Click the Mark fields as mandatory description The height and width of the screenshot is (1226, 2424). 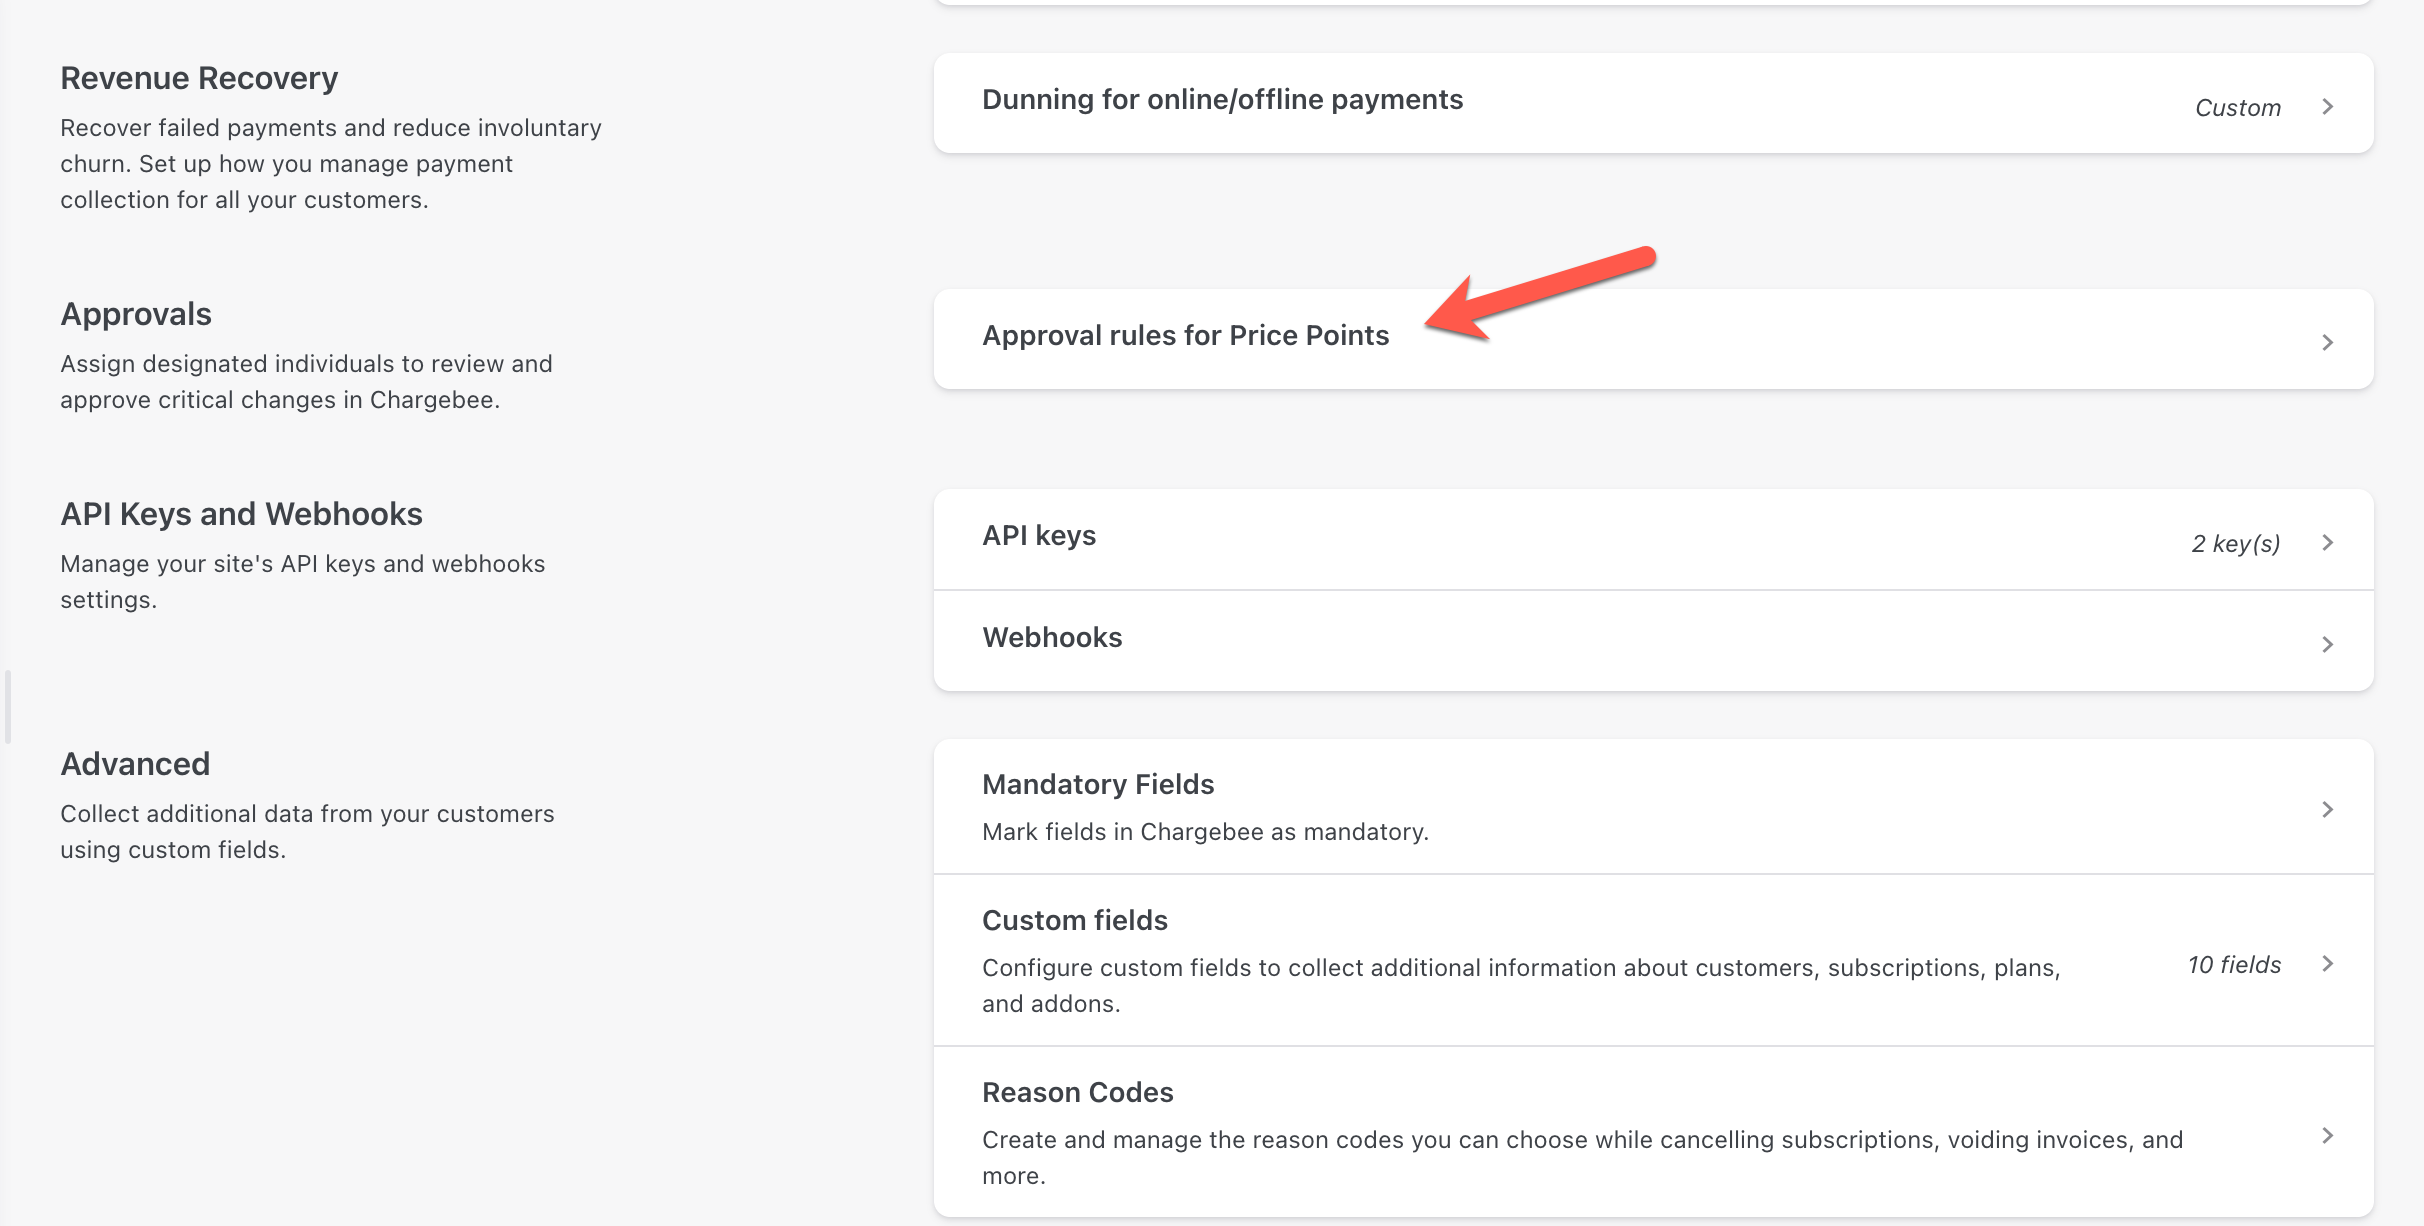point(1205,832)
